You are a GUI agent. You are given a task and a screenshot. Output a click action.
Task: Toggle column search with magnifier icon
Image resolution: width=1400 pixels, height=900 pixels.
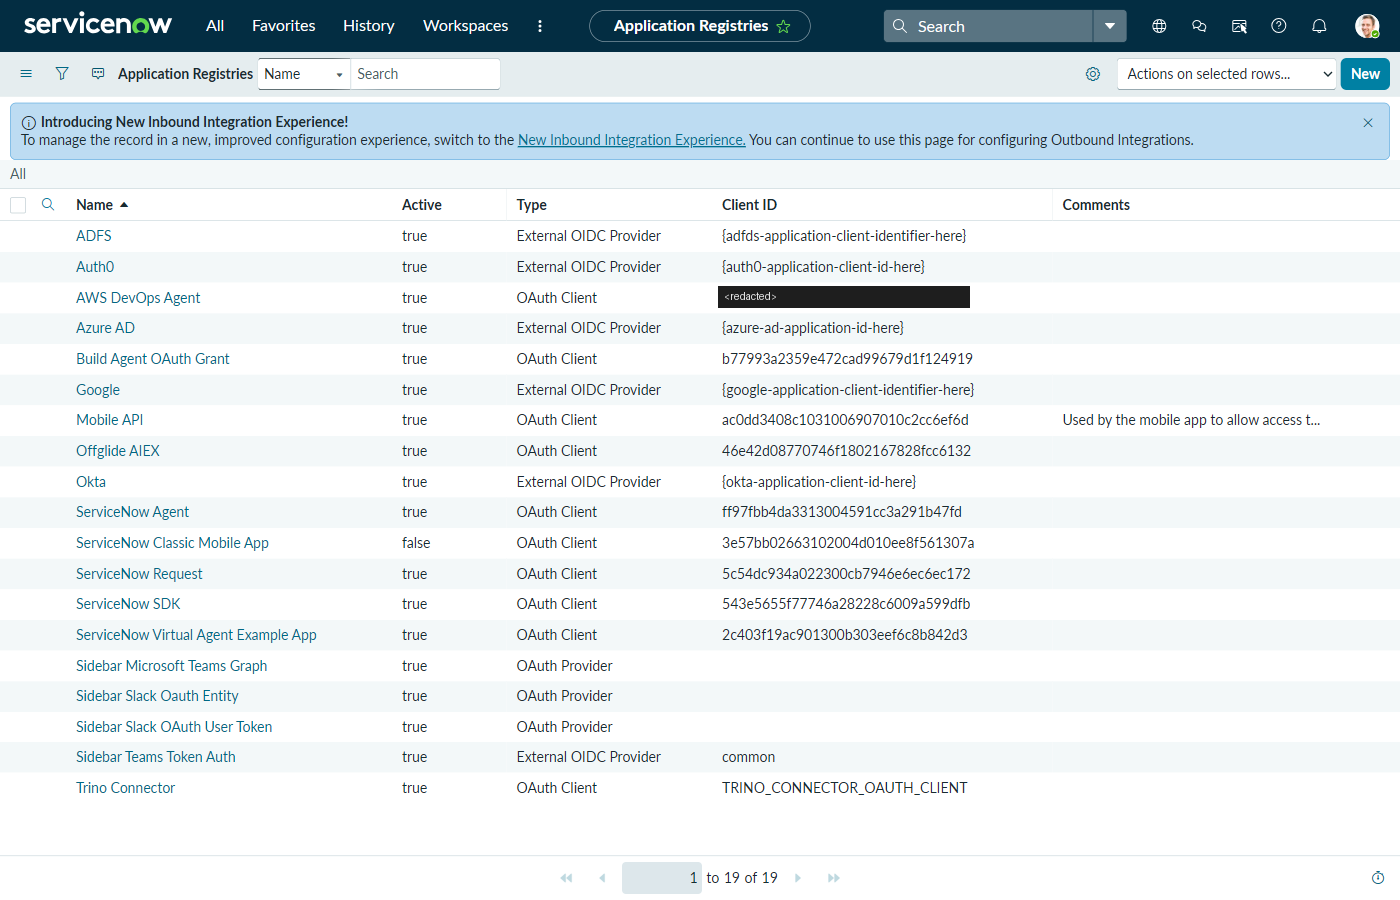coord(48,204)
